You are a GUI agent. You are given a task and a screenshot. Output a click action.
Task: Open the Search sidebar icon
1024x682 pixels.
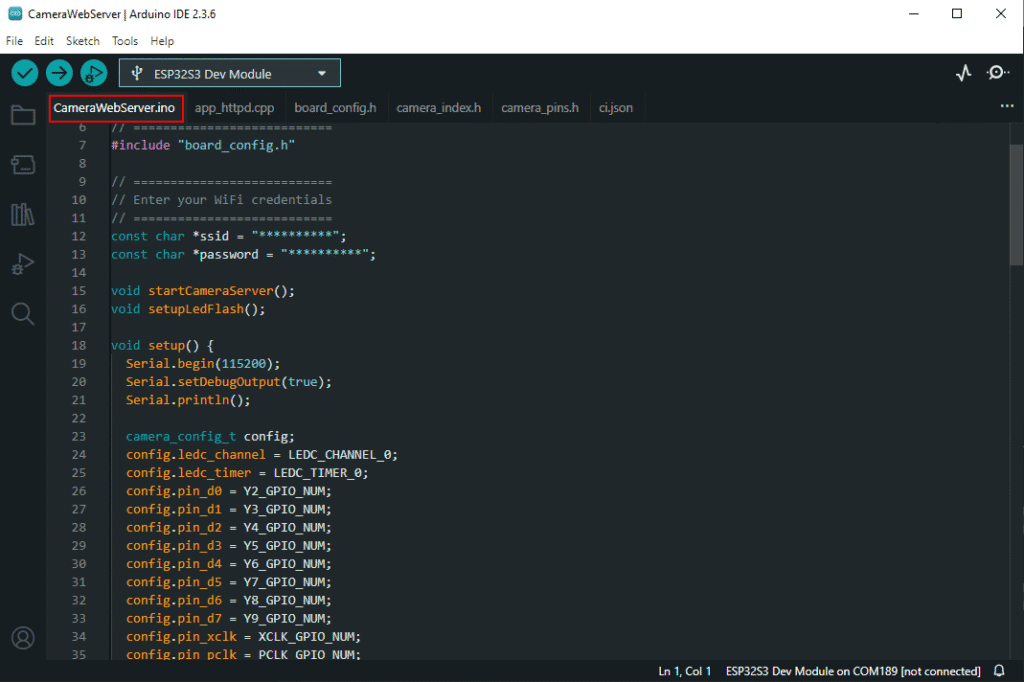pyautogui.click(x=23, y=314)
